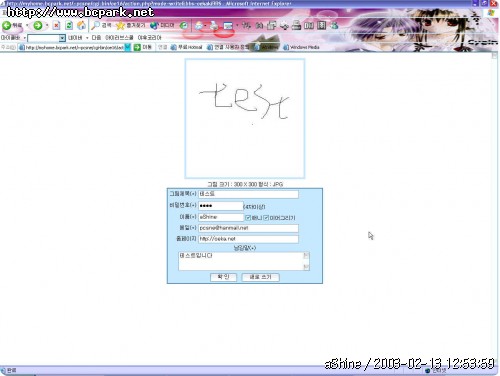This screenshot has width=500, height=376.
Task: Click the 완료 status bar text
Action: 12,370
